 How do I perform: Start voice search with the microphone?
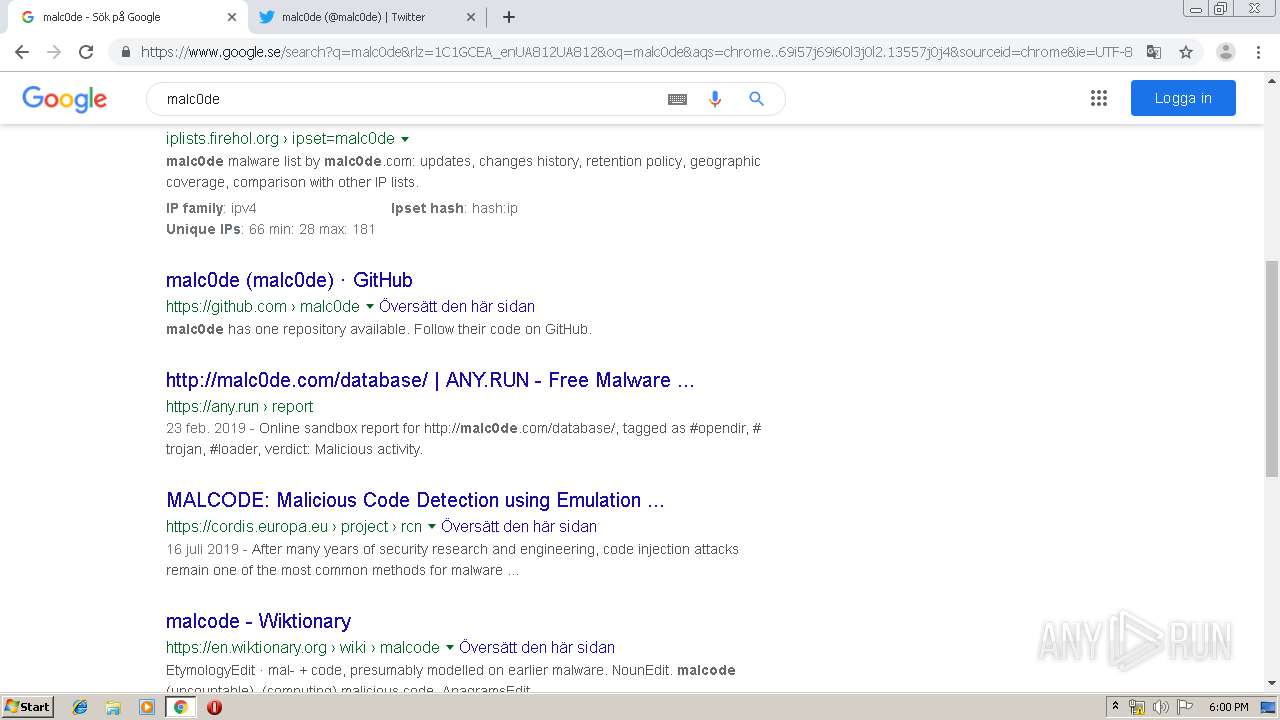coord(715,99)
